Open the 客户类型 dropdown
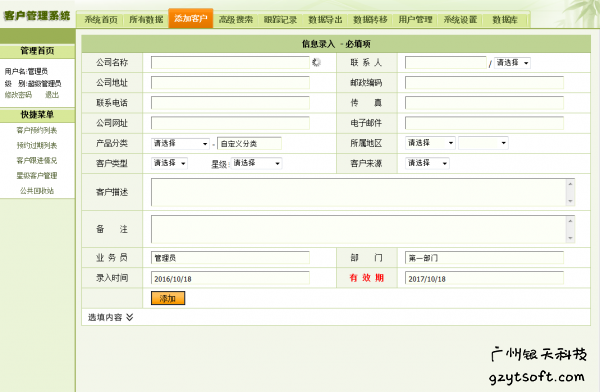The width and height of the screenshot is (600, 392). click(170, 163)
